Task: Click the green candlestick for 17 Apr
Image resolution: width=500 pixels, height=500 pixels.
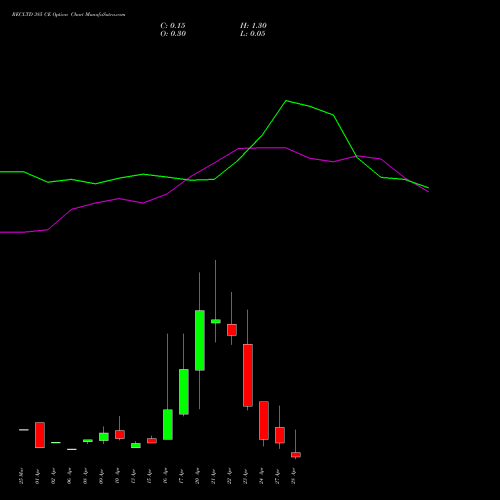Action: pos(184,392)
